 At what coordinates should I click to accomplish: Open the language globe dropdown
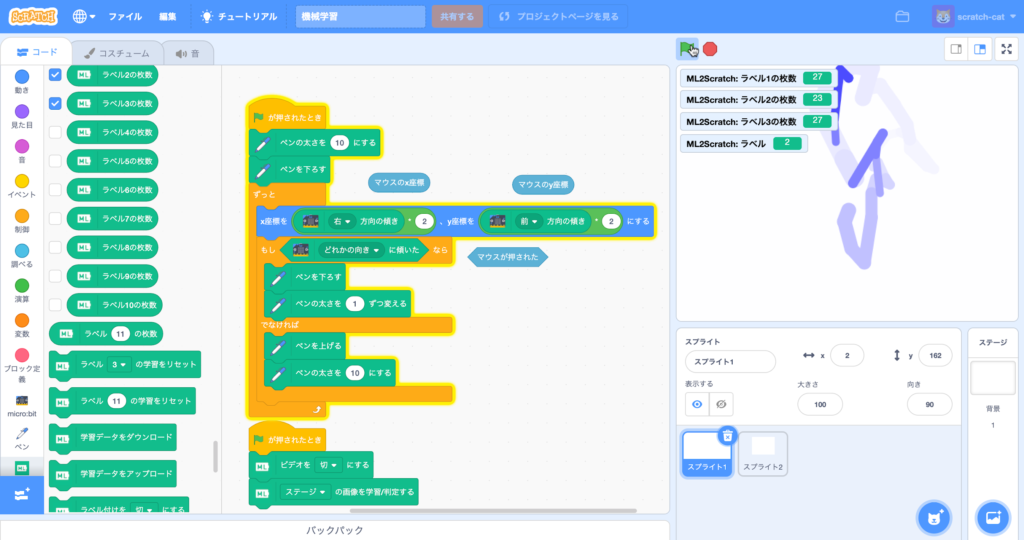pos(85,17)
